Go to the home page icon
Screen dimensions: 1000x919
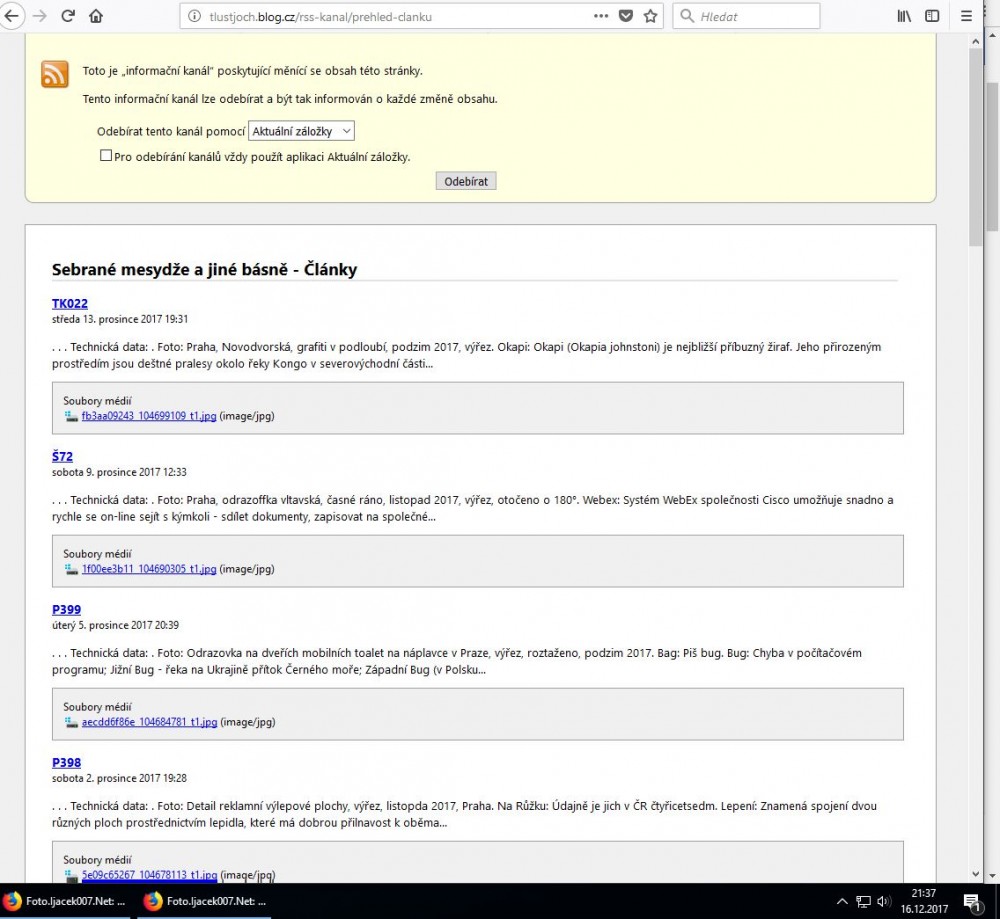[x=96, y=16]
